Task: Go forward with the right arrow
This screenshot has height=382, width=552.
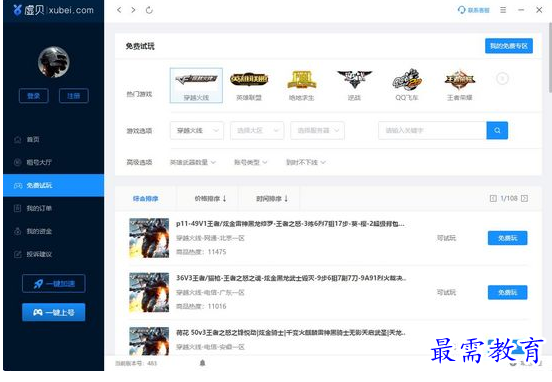Action: tap(133, 10)
